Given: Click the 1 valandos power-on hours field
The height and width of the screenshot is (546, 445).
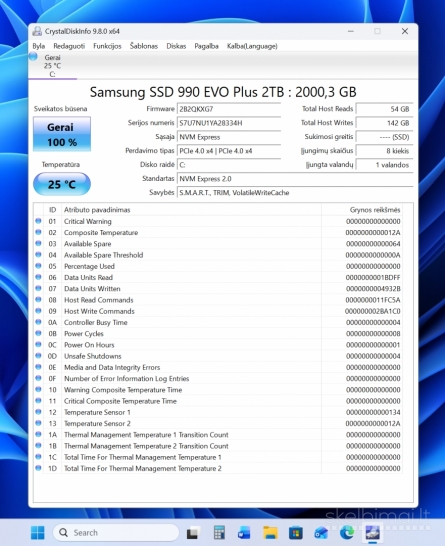Looking at the screenshot, I should (x=384, y=165).
